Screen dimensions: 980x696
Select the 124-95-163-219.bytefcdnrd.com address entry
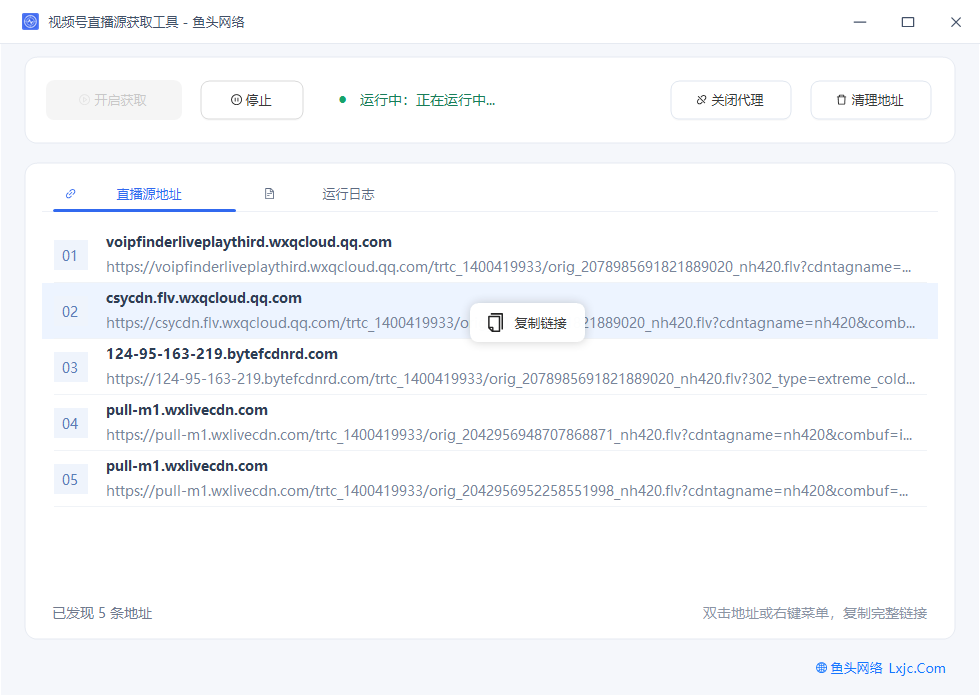(x=490, y=367)
